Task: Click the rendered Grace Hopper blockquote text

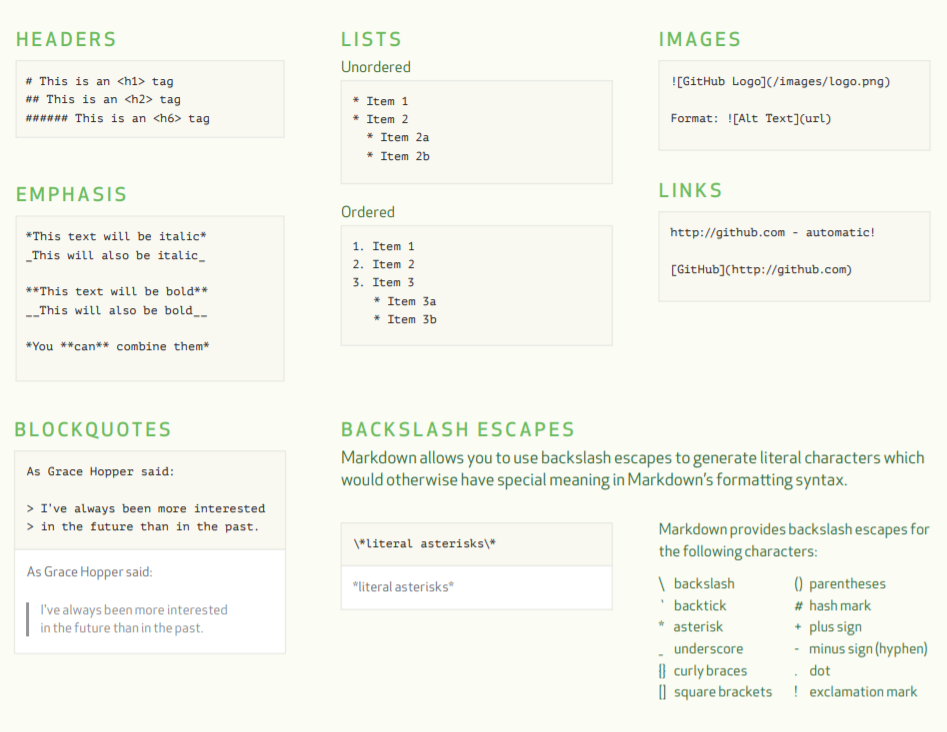Action: click(133, 619)
